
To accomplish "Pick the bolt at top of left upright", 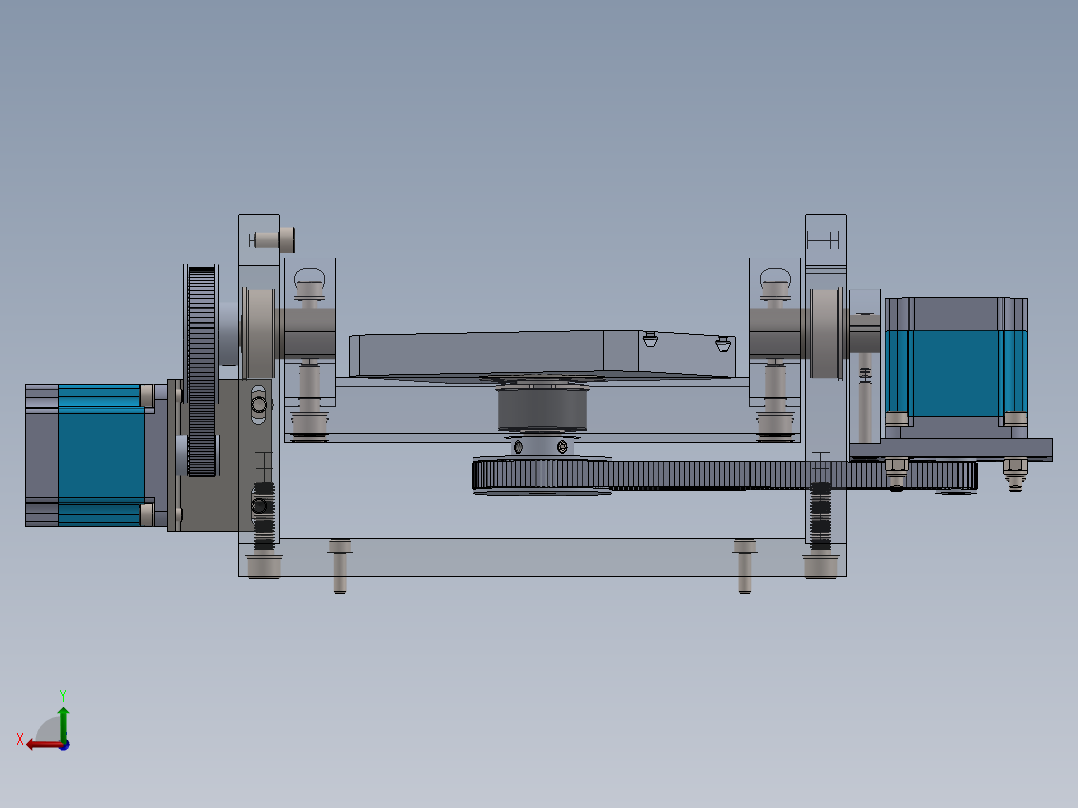I will pyautogui.click(x=272, y=240).
